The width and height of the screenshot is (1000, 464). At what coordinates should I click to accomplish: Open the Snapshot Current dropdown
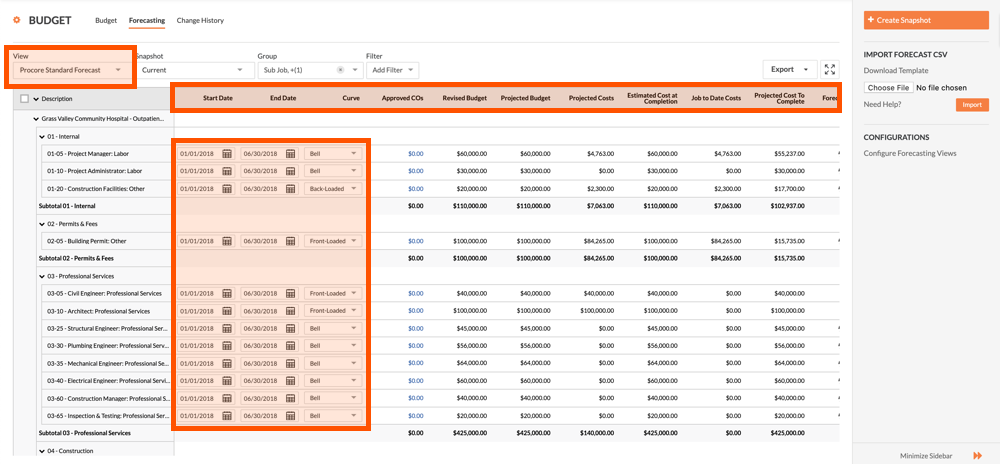click(x=193, y=70)
